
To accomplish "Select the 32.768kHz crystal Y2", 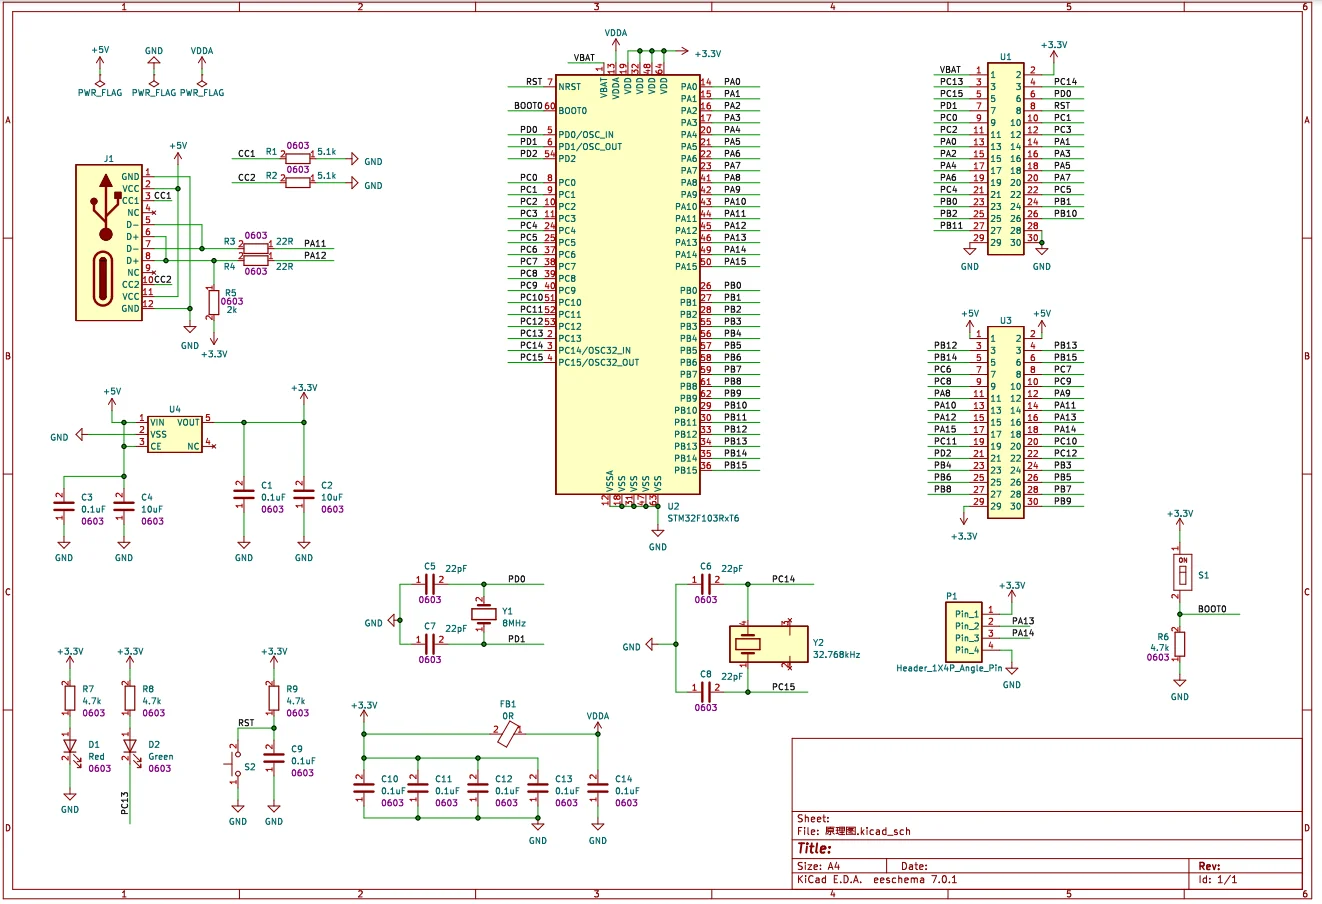I will point(768,645).
